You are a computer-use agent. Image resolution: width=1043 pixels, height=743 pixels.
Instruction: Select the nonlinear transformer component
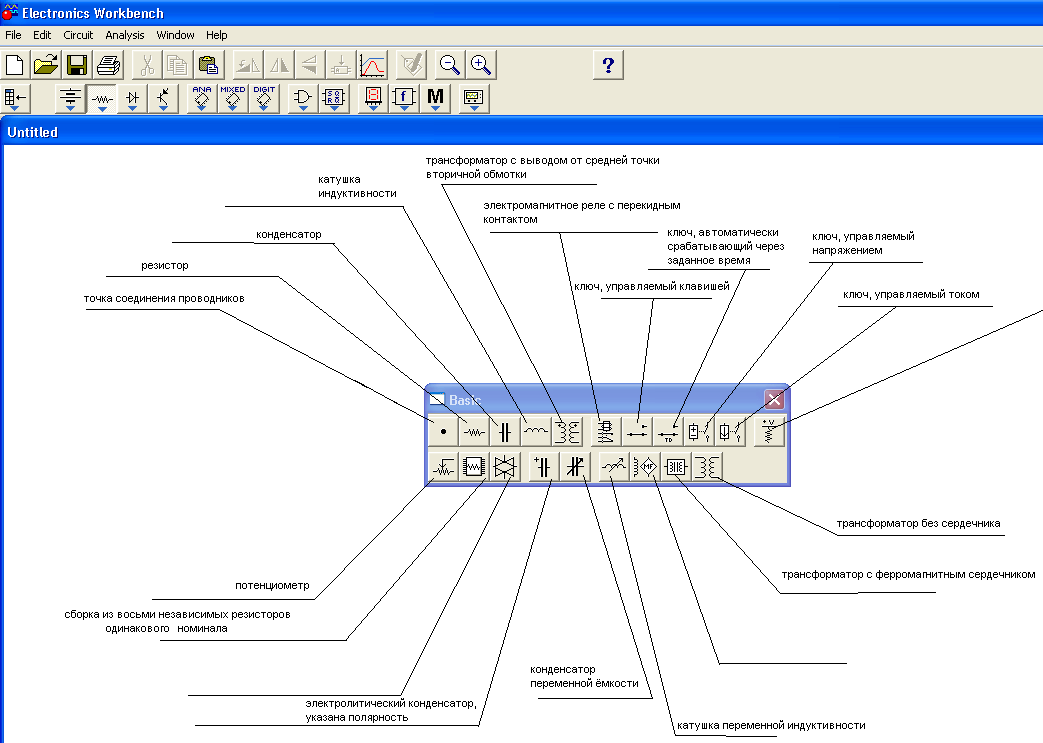pyautogui.click(x=707, y=467)
